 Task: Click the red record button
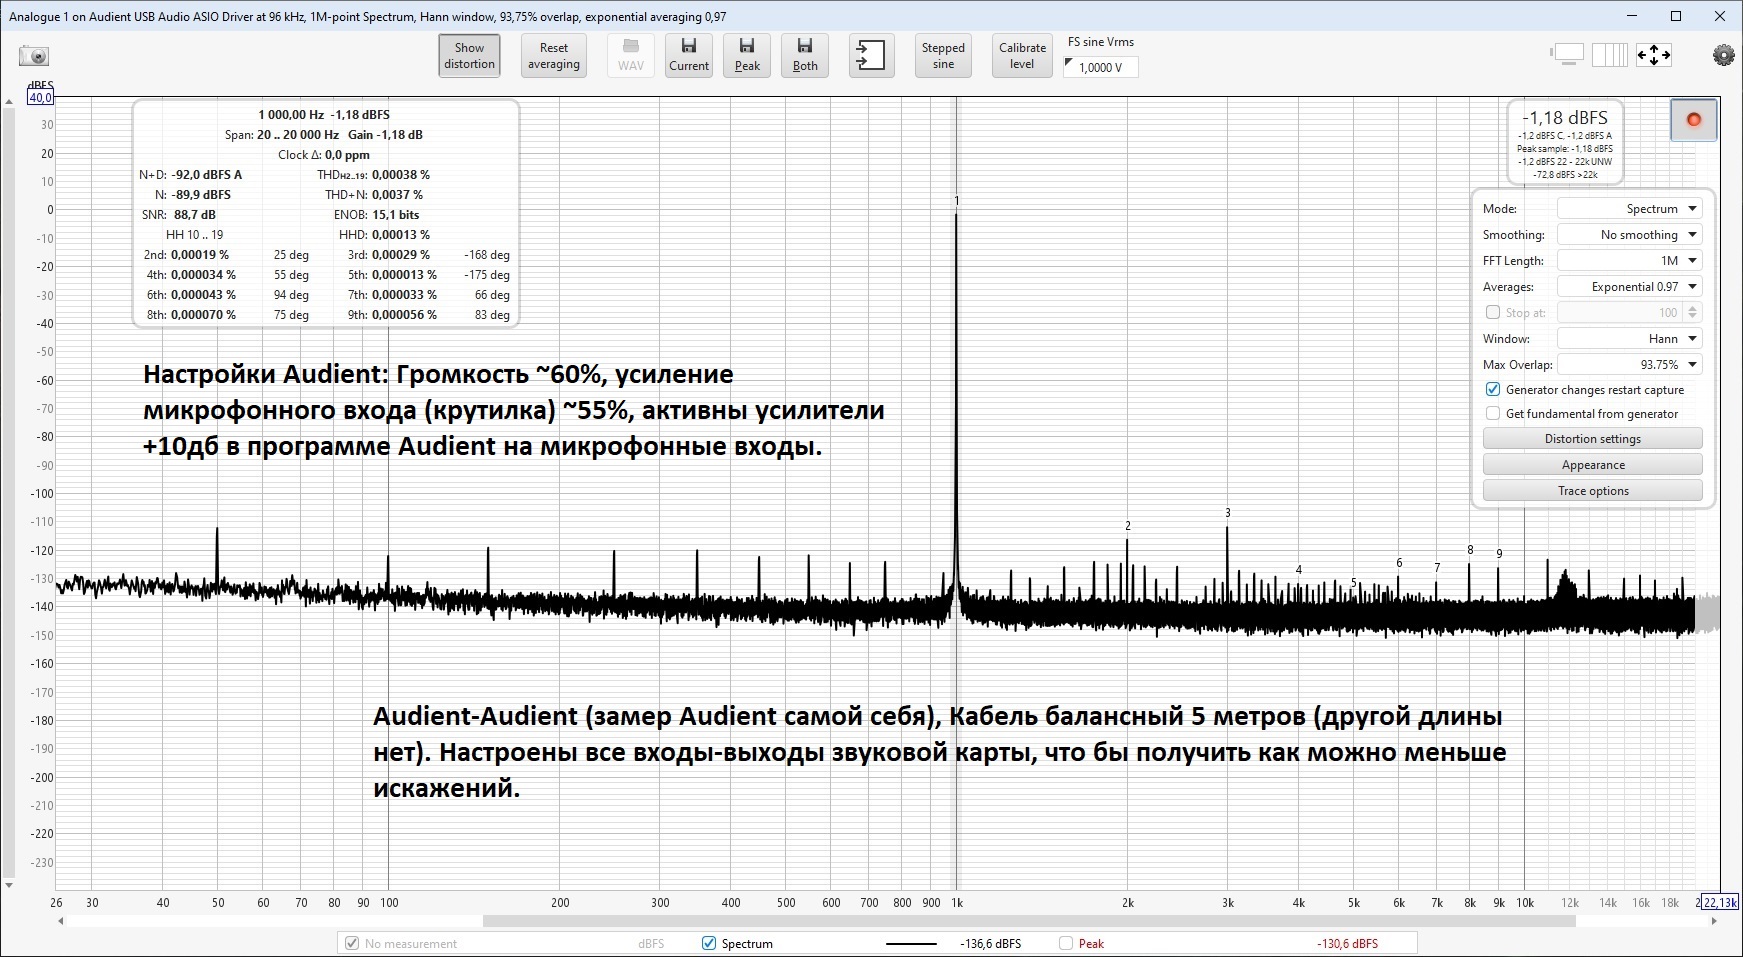coord(1694,120)
